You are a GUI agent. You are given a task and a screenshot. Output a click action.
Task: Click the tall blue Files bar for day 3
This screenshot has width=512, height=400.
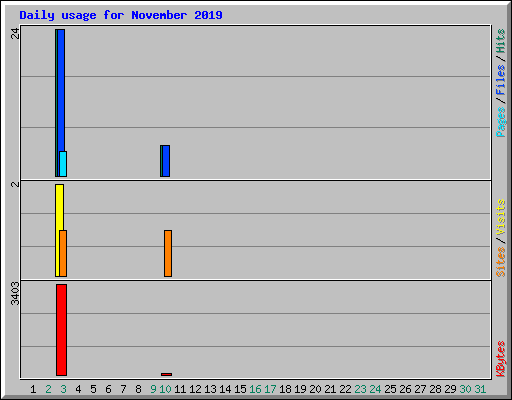coord(61,90)
